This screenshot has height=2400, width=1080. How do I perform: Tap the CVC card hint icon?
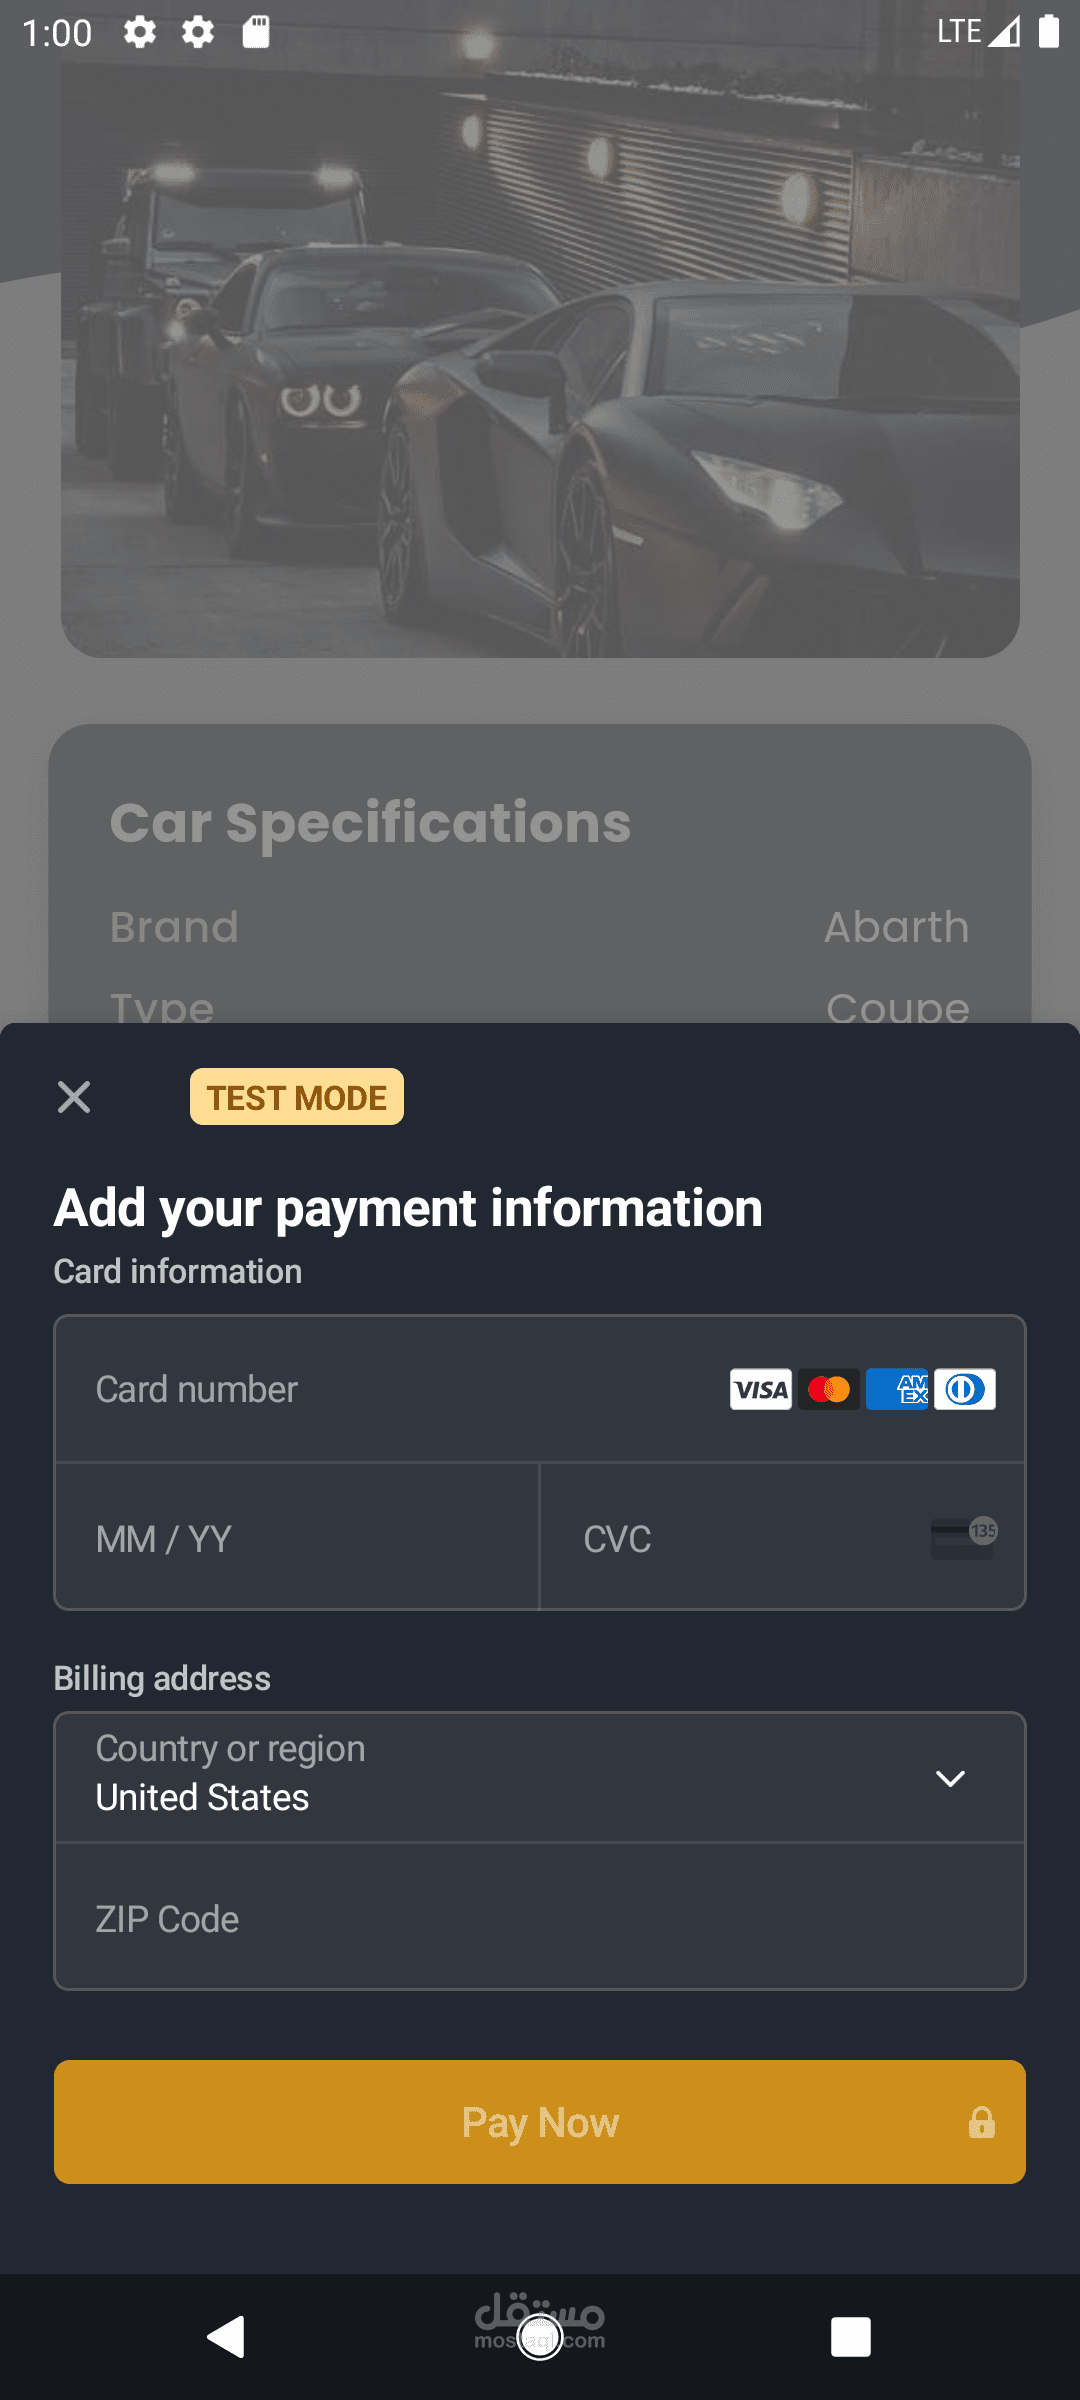coord(963,1538)
